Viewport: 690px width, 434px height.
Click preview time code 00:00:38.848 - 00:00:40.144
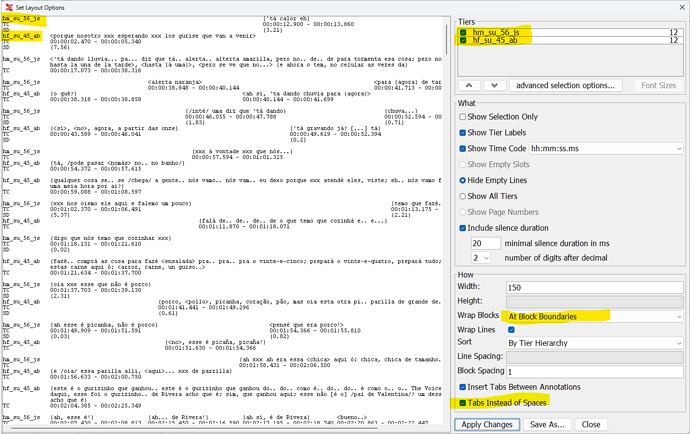tap(194, 88)
